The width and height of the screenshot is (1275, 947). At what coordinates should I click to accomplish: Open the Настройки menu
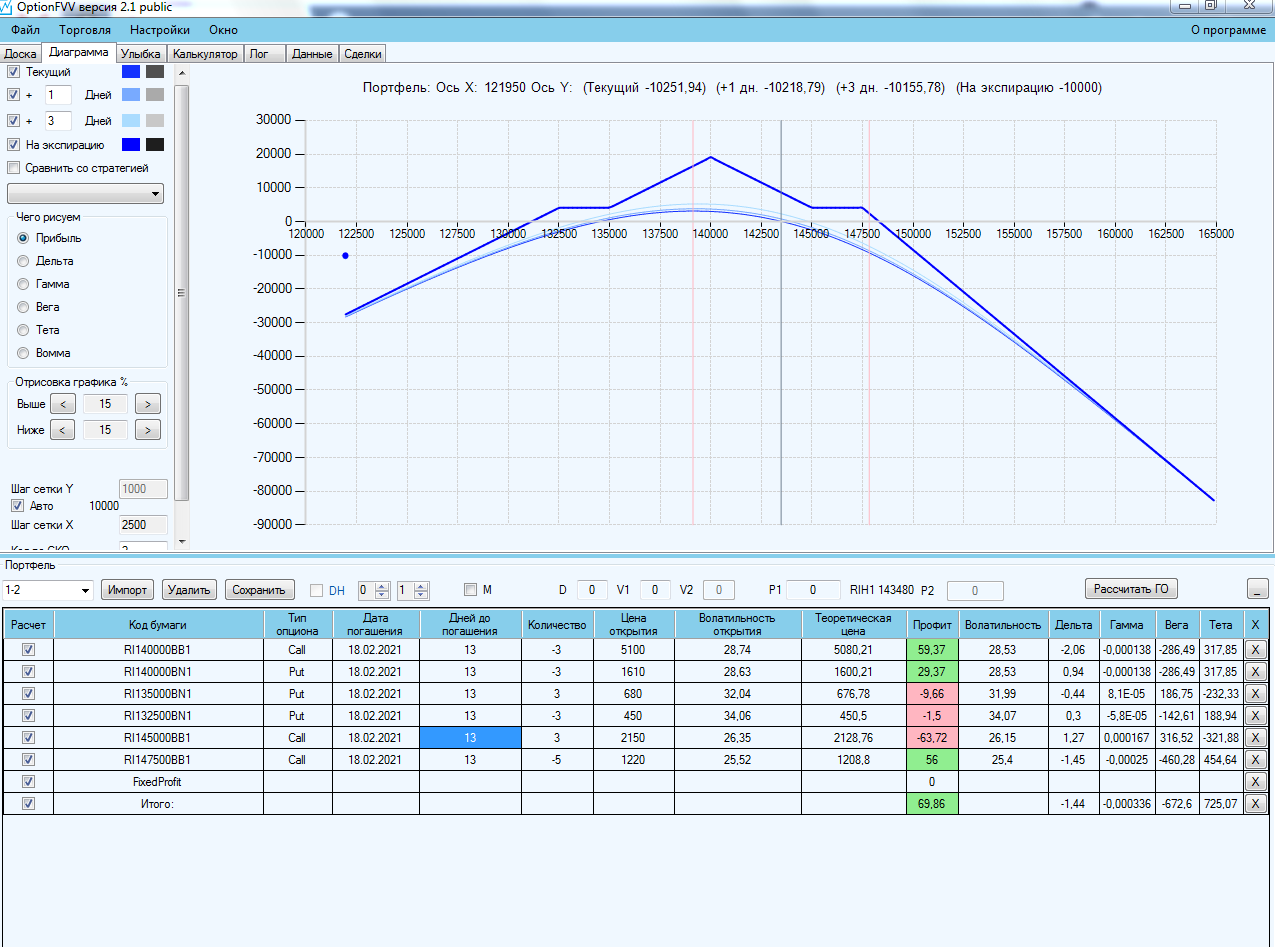tap(159, 30)
